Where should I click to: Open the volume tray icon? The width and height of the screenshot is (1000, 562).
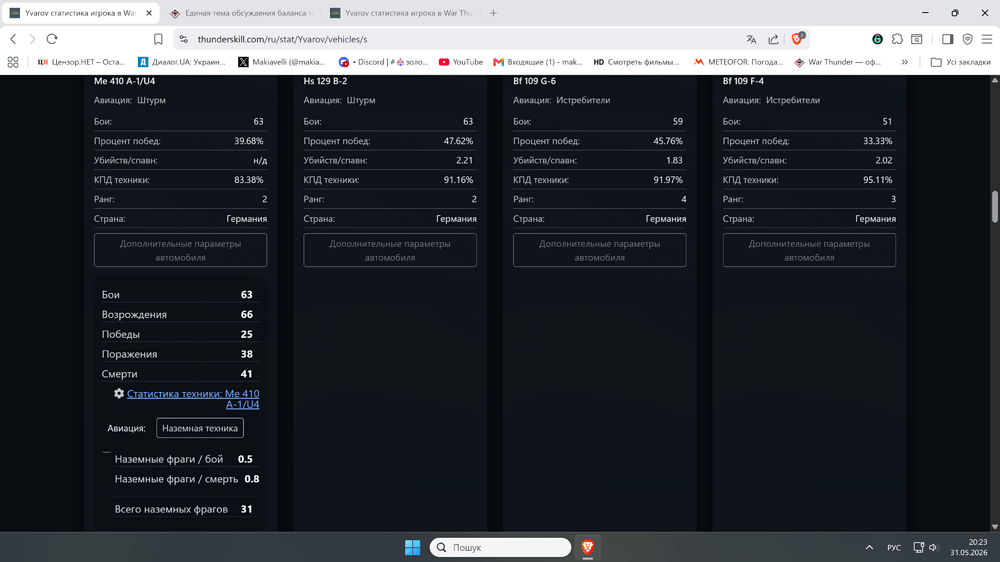[x=934, y=547]
